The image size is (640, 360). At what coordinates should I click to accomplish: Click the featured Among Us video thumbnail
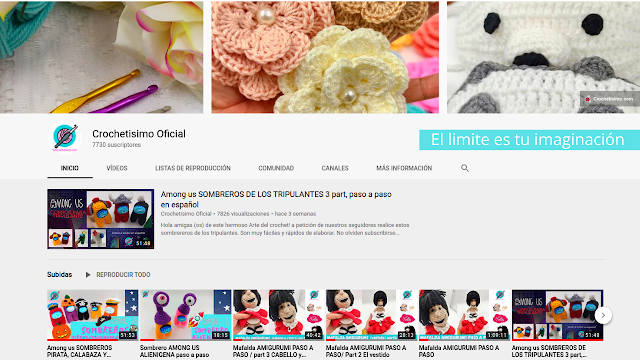pyautogui.click(x=100, y=219)
